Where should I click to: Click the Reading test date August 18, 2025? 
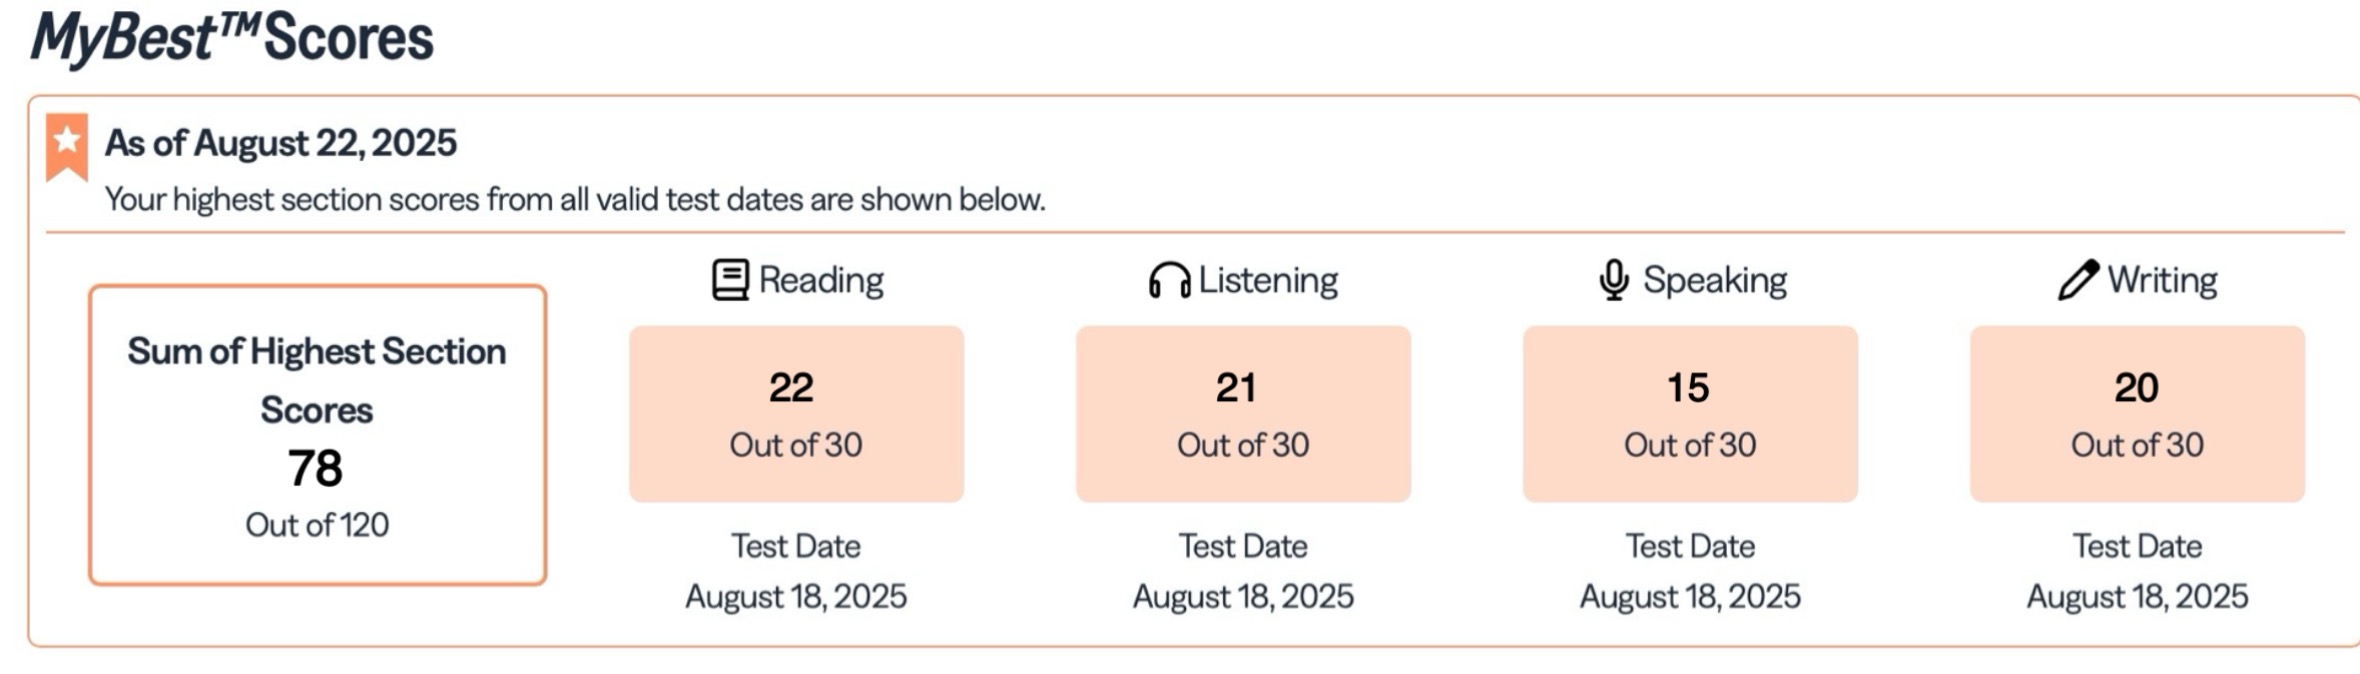coord(796,597)
